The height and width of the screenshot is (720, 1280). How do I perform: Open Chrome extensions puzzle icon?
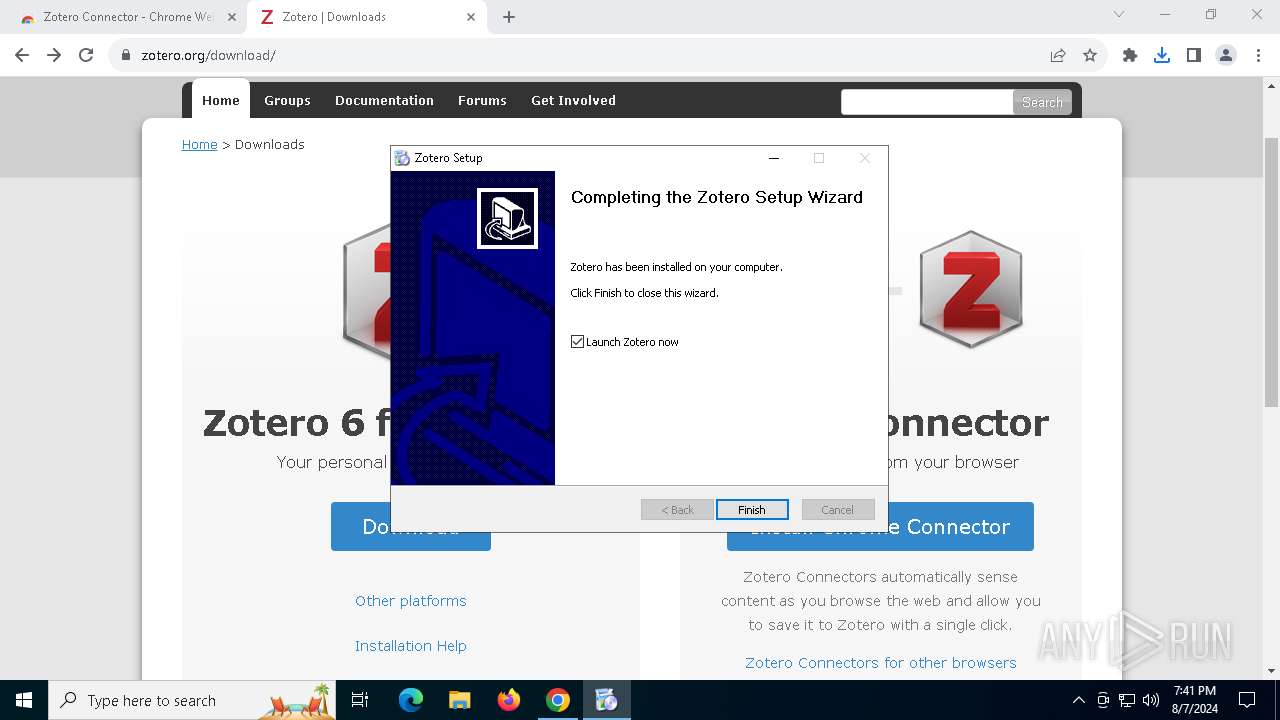coord(1130,55)
